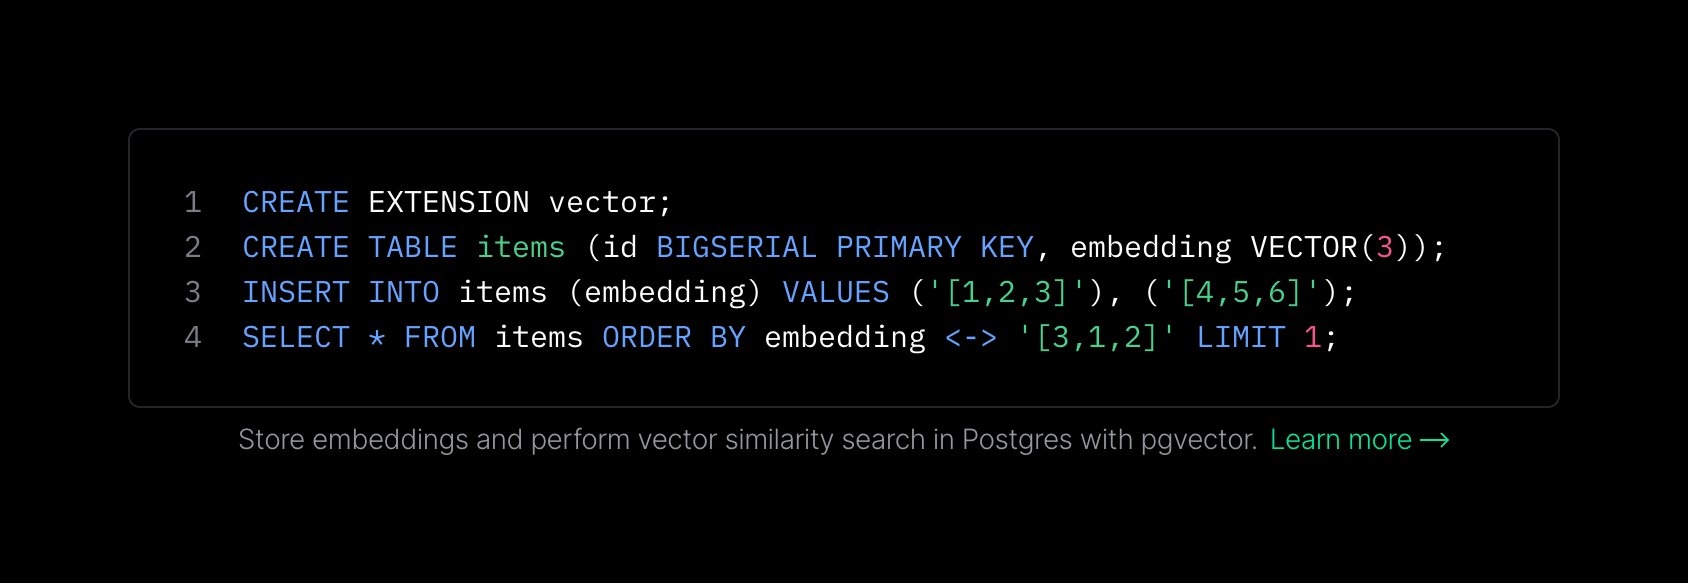Click the word vector on line one
This screenshot has height=583, width=1688.
(x=602, y=203)
